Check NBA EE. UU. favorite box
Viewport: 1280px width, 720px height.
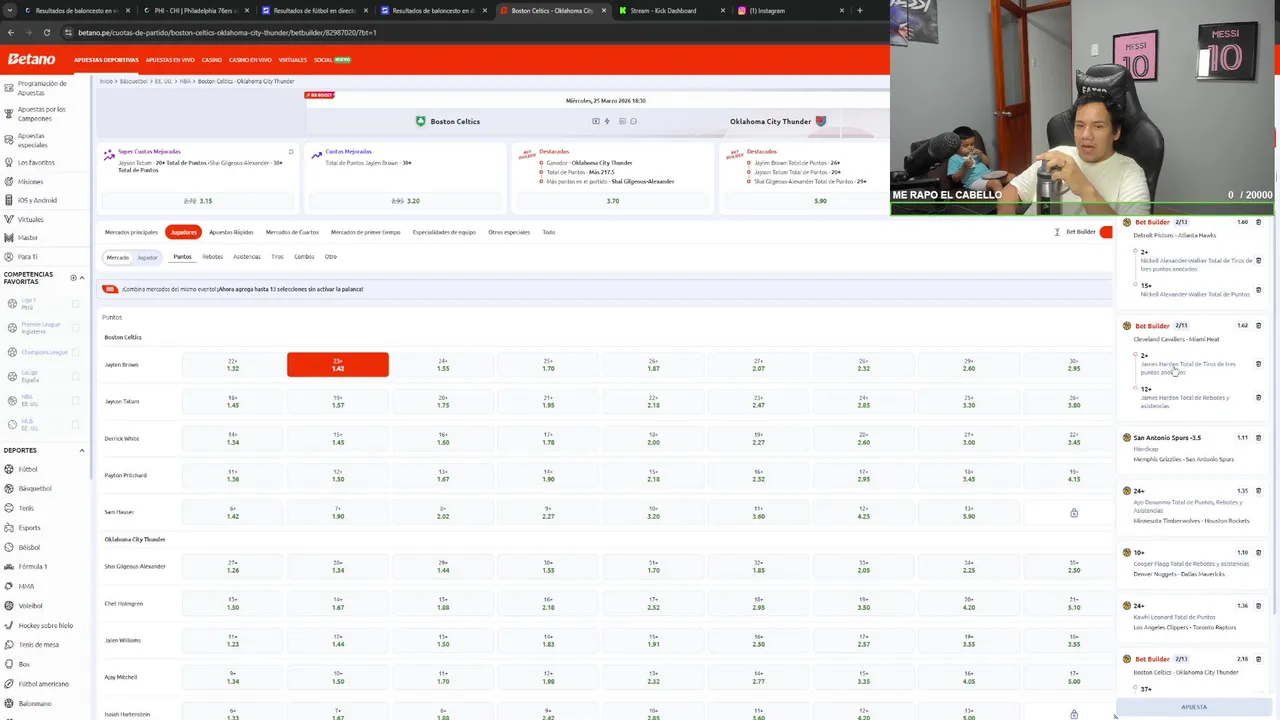pyautogui.click(x=76, y=400)
